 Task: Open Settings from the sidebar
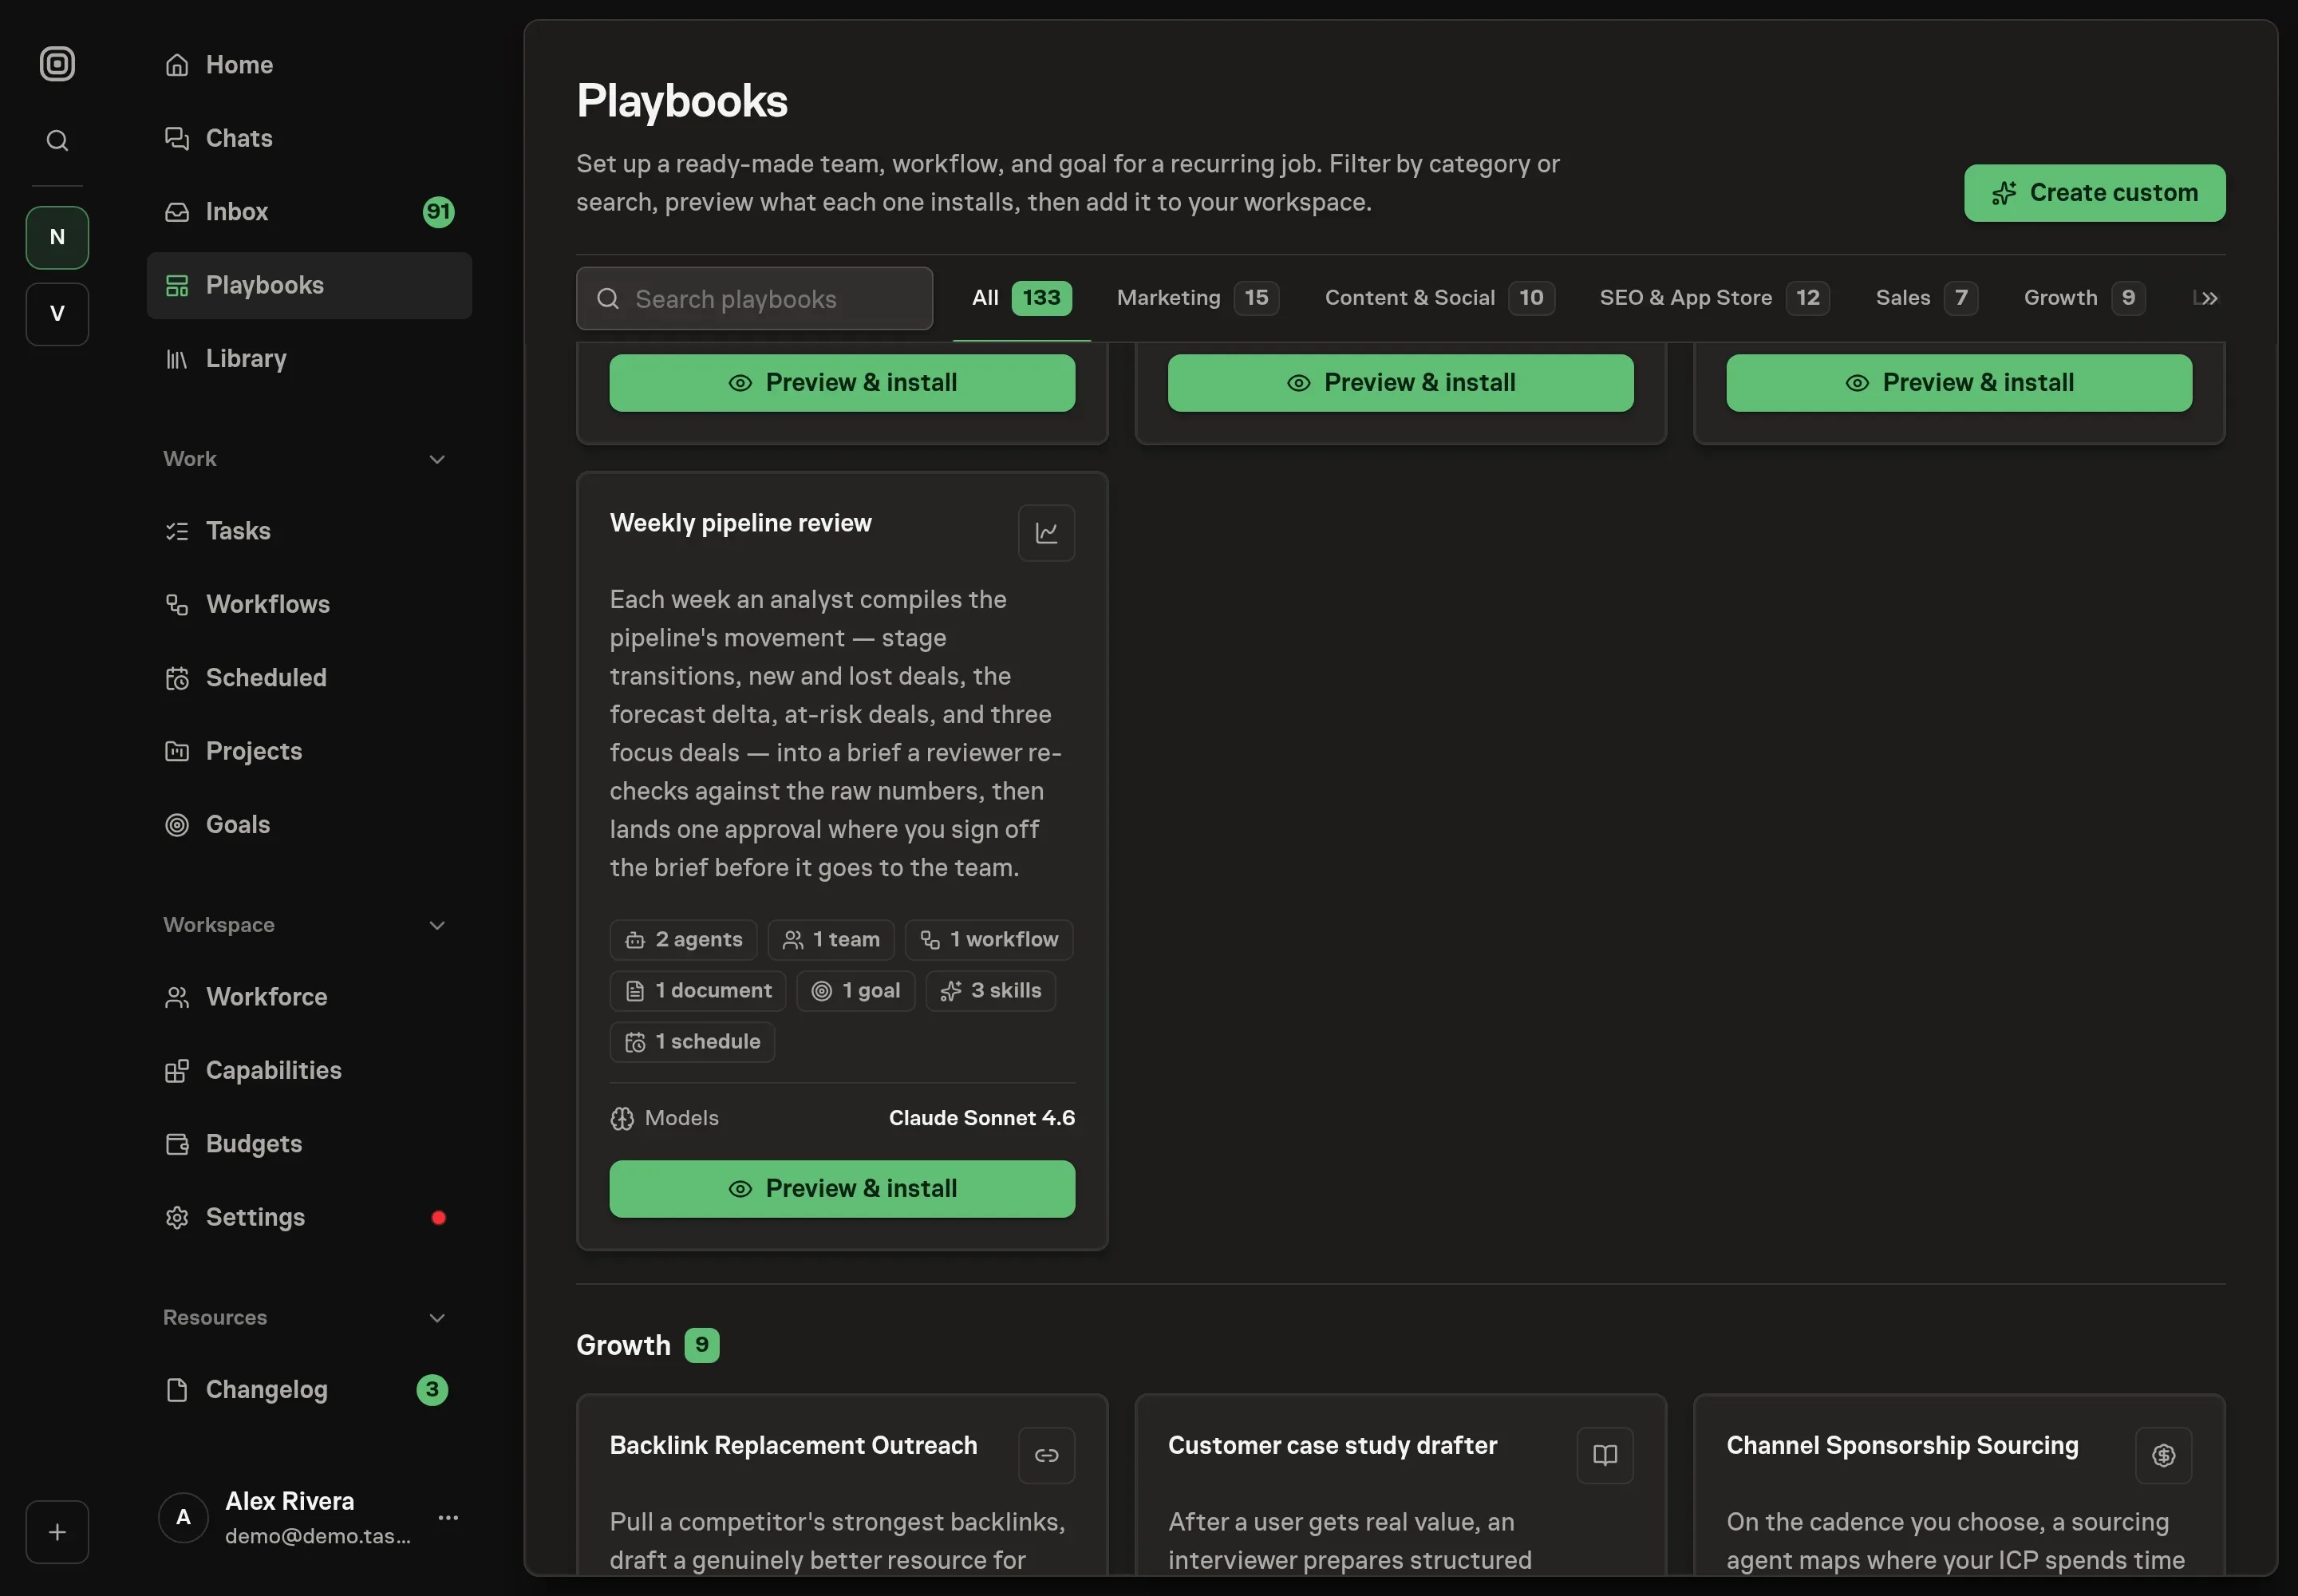(x=309, y=1218)
